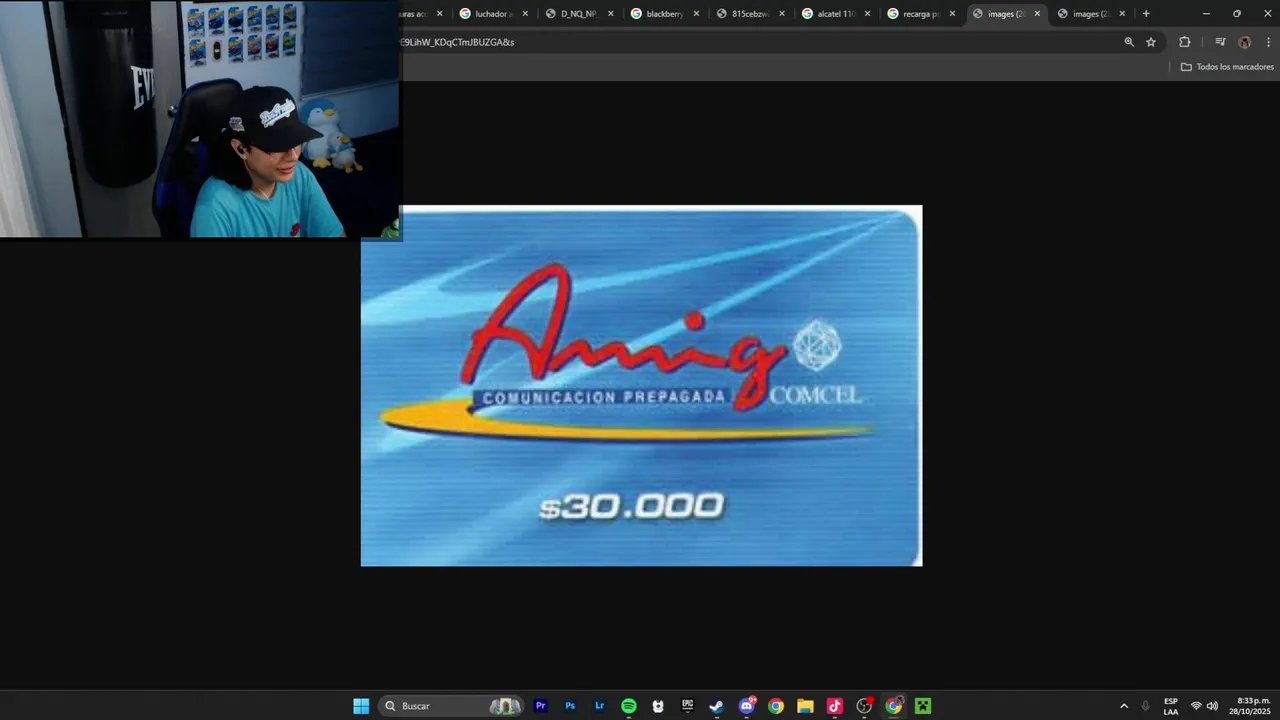
Task: Open the Windows Start menu
Action: point(361,706)
